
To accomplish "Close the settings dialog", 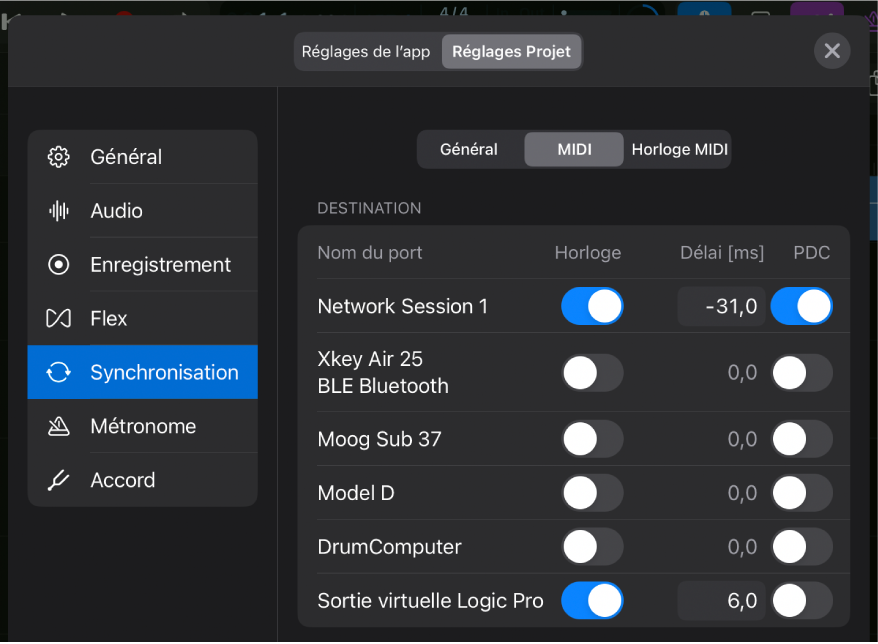I will click(832, 51).
